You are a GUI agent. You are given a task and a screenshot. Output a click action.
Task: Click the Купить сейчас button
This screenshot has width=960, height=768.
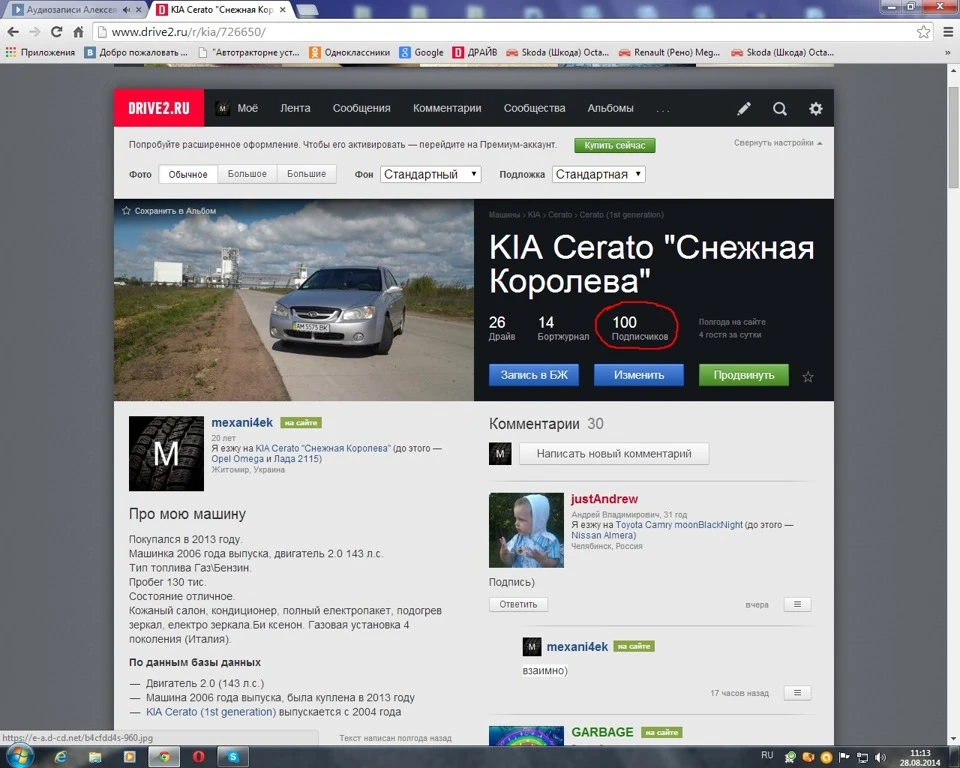pyautogui.click(x=615, y=145)
